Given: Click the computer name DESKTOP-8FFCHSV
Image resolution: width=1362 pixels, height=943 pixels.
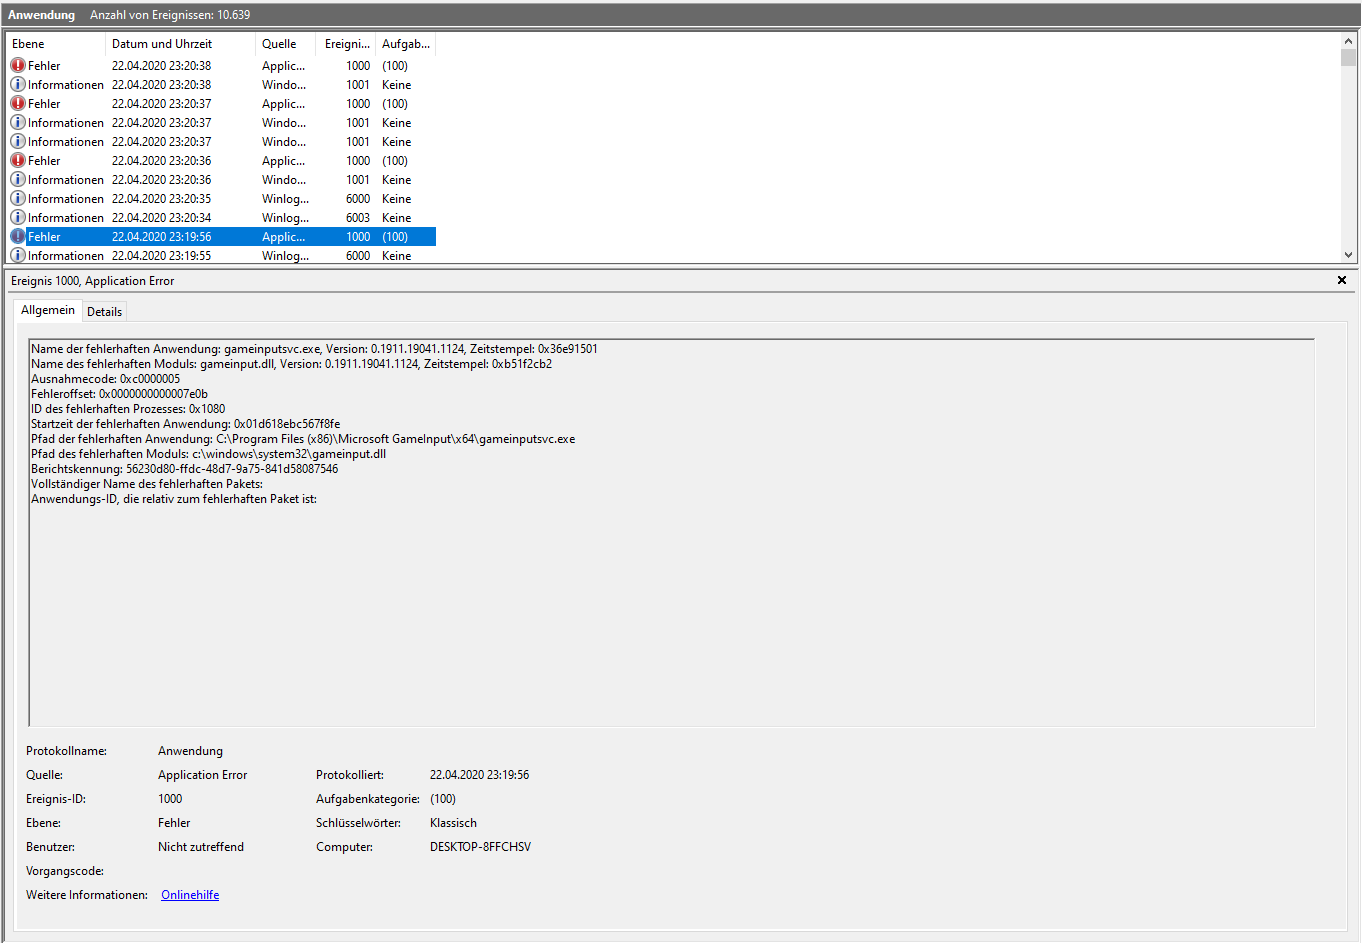Looking at the screenshot, I should pyautogui.click(x=480, y=847).
